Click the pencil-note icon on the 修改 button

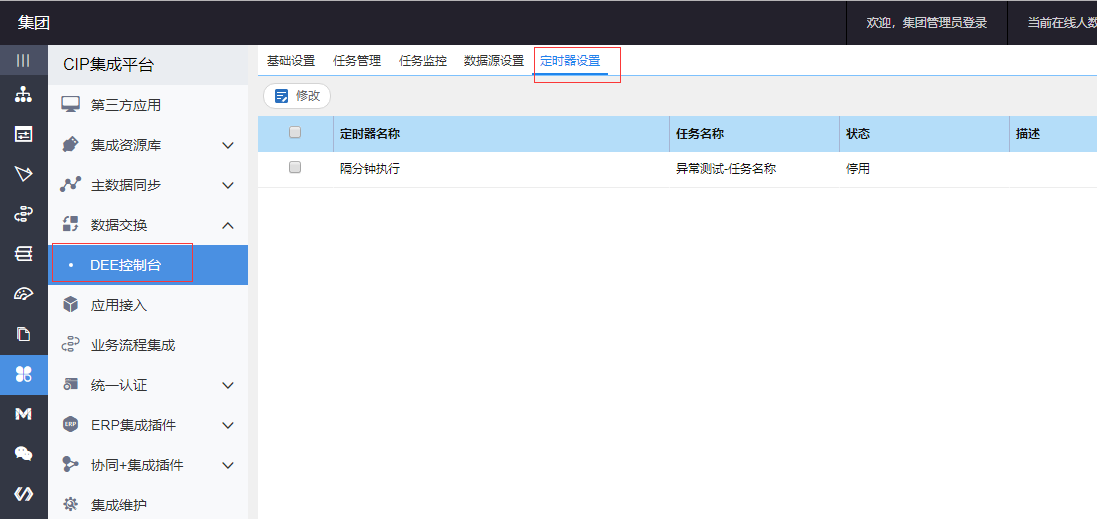pyautogui.click(x=282, y=97)
